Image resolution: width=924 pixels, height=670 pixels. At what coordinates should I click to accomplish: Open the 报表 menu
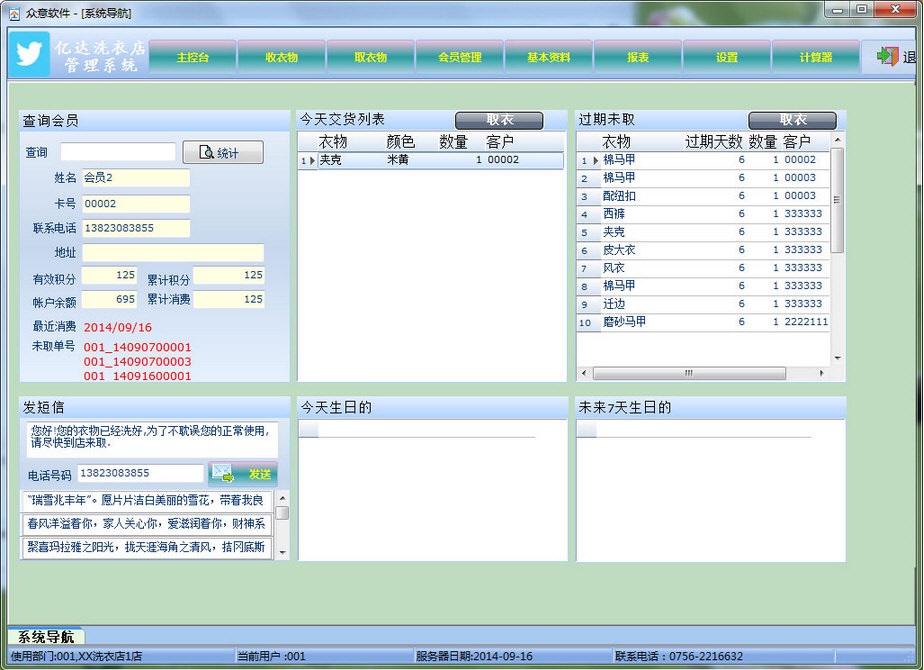coord(637,57)
